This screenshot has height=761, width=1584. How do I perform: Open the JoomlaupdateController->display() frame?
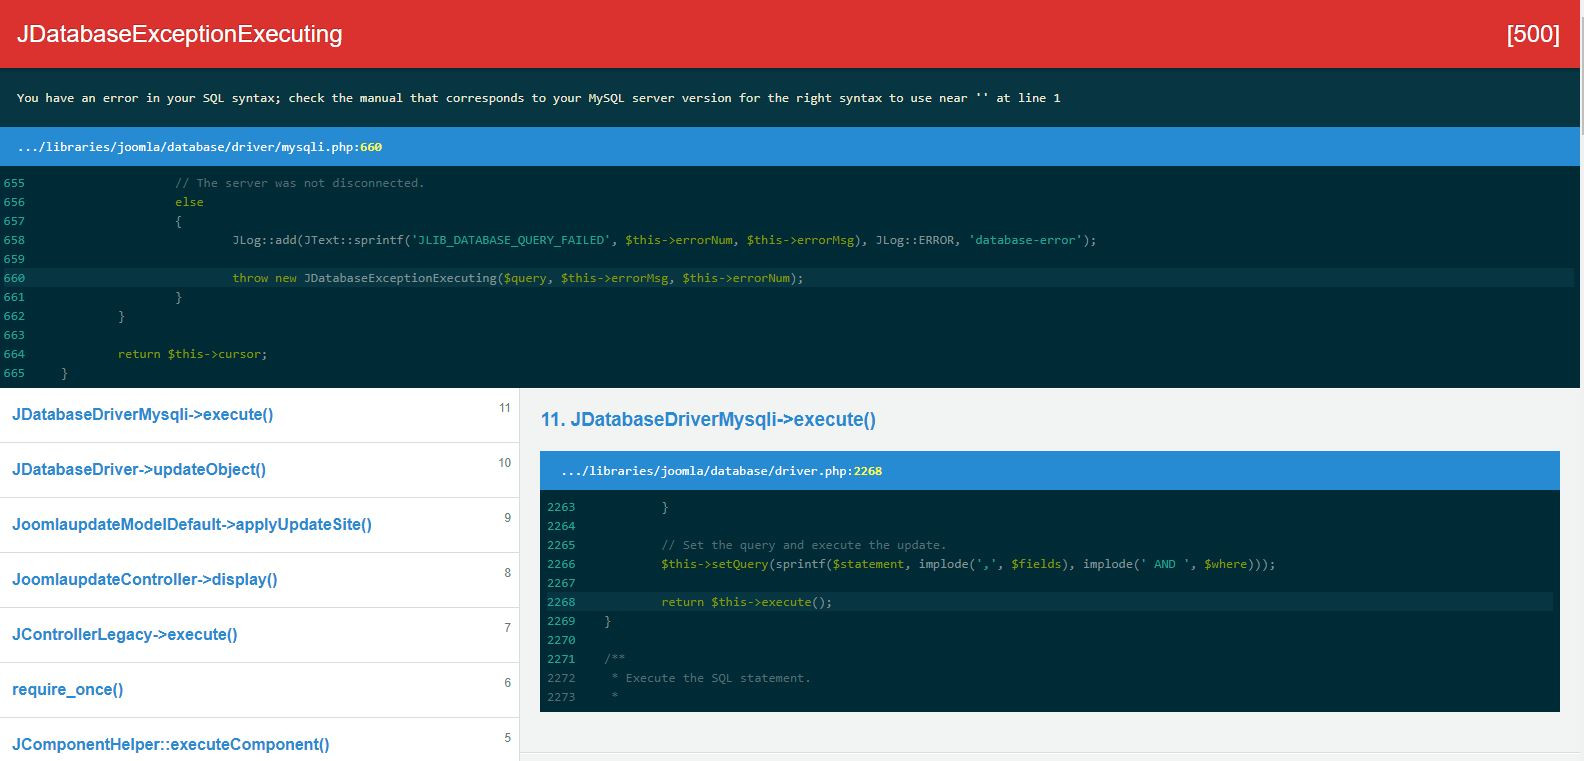click(x=259, y=580)
